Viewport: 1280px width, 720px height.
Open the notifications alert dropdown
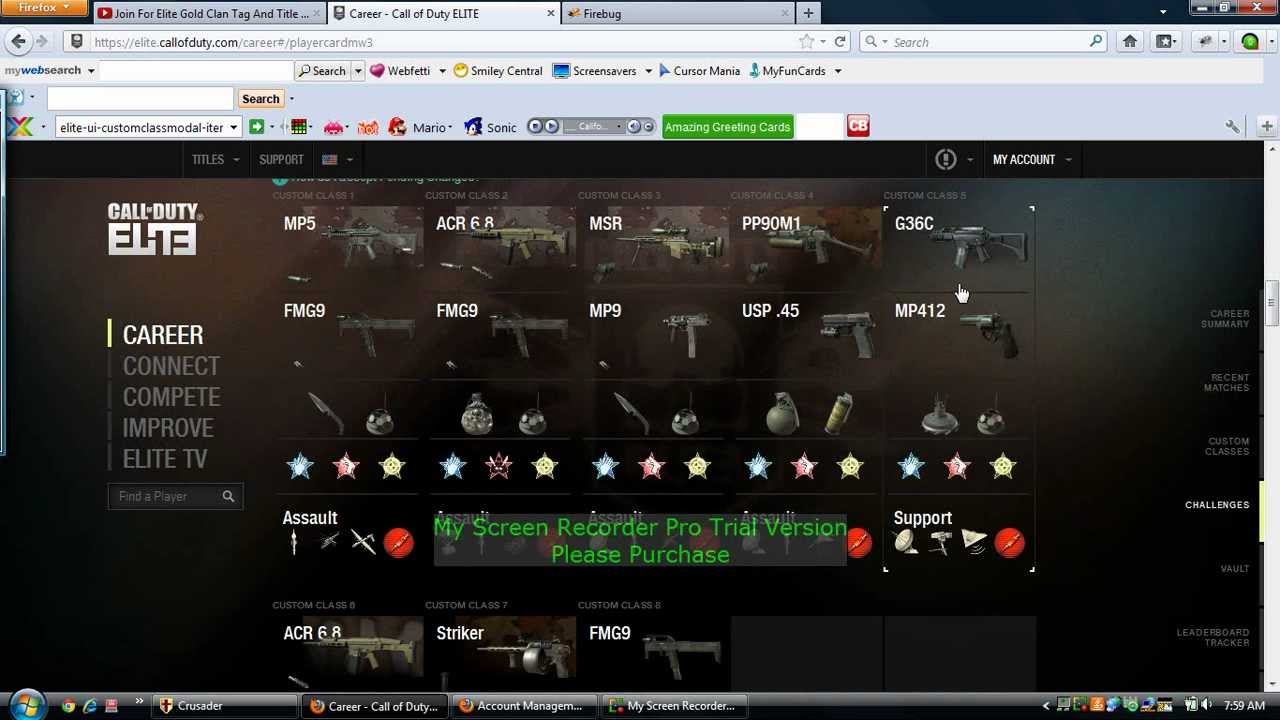click(x=953, y=159)
